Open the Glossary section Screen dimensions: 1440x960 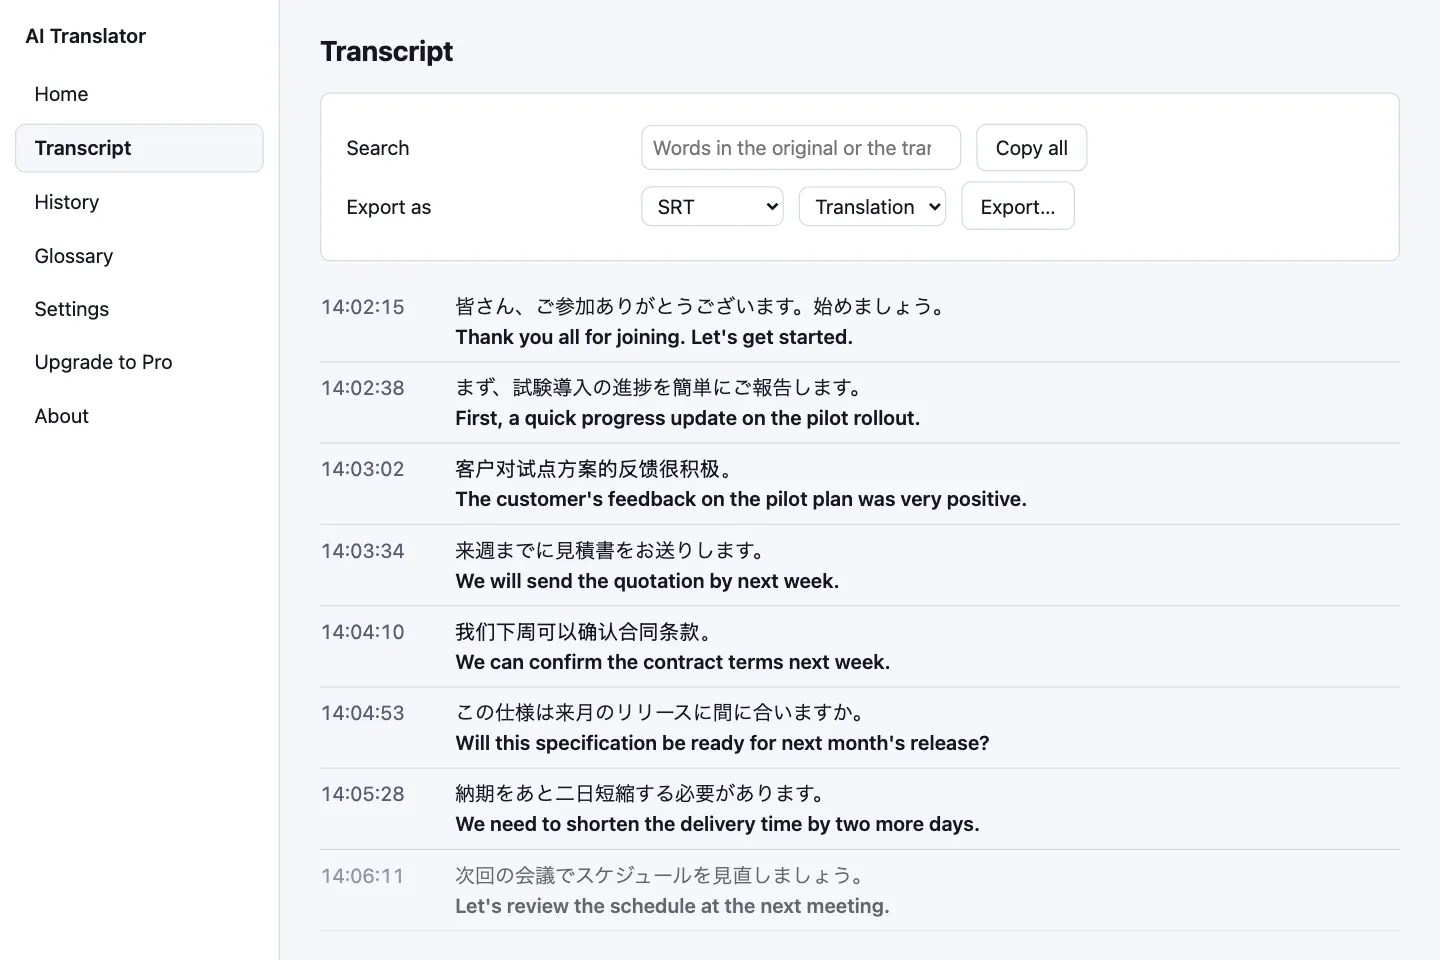139,256
